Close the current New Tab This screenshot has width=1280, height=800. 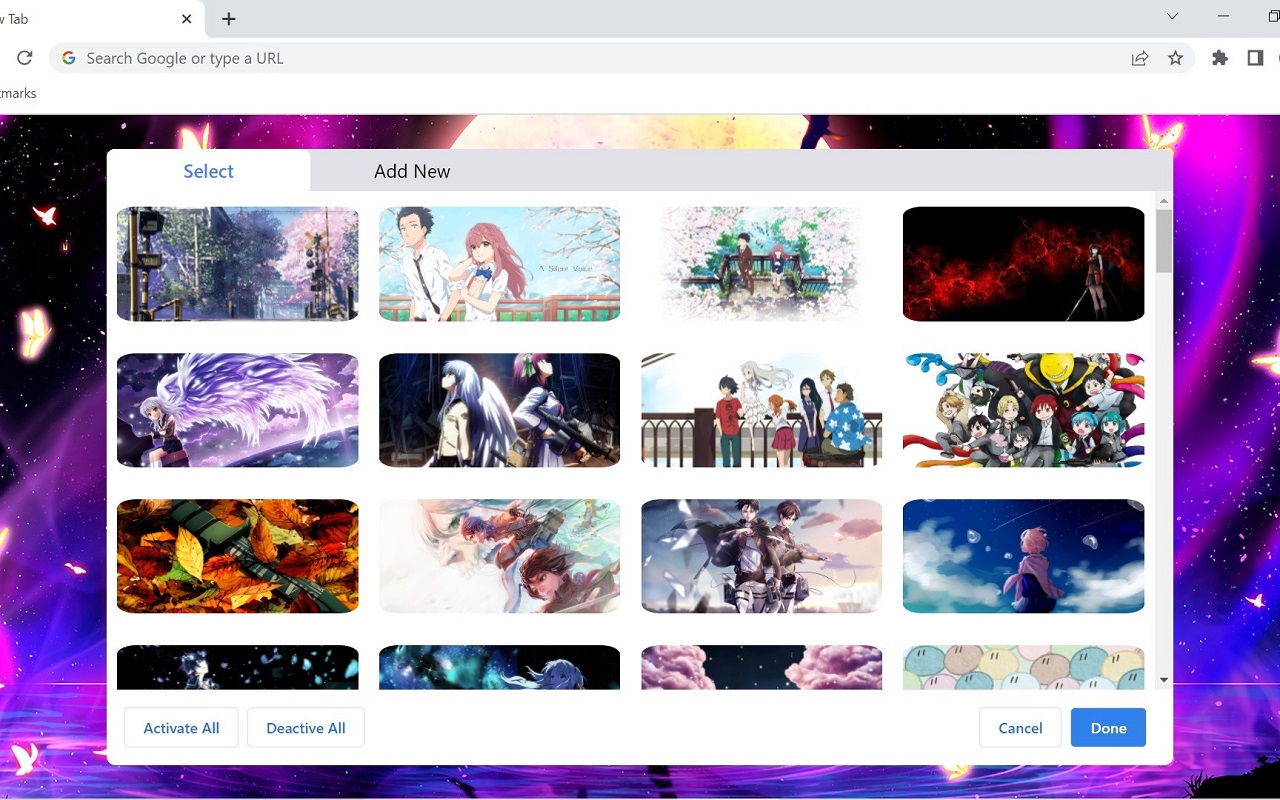coord(187,19)
